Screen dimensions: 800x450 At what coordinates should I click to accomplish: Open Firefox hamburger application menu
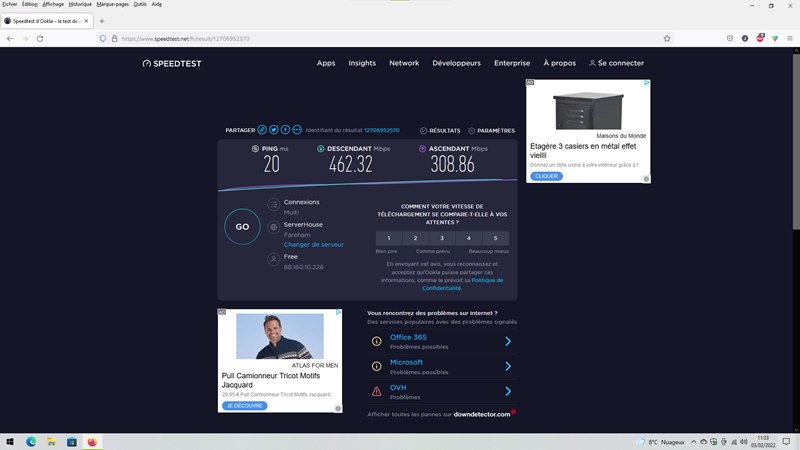790,38
